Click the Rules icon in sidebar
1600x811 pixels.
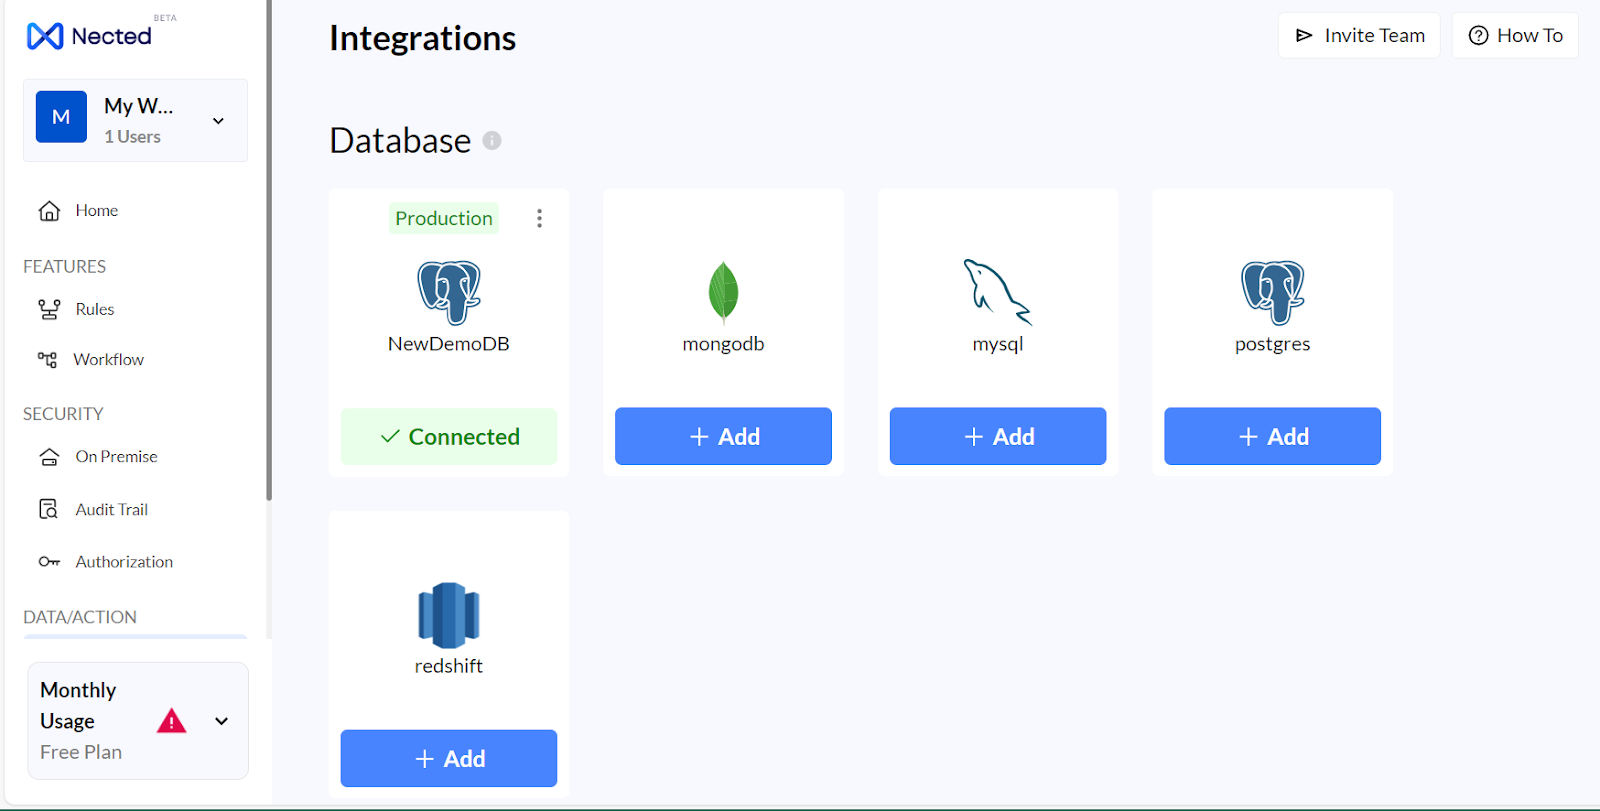point(49,309)
